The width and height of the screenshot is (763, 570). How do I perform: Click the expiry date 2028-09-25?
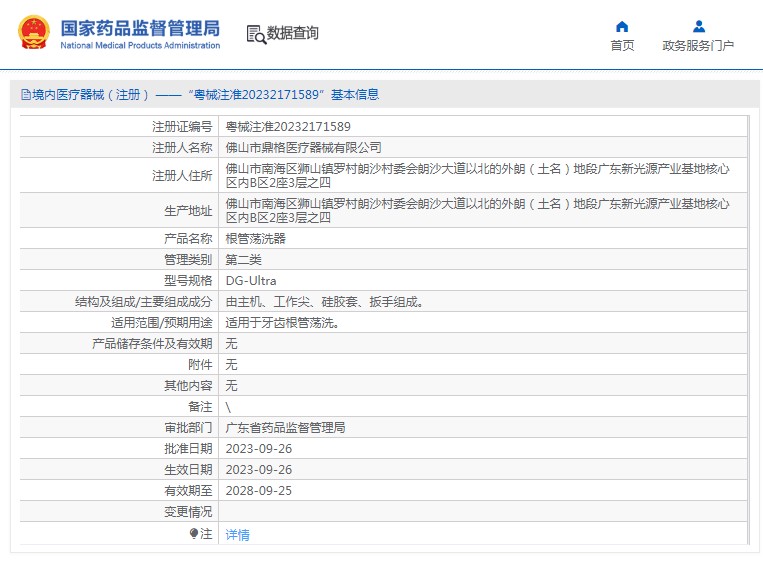(x=259, y=491)
